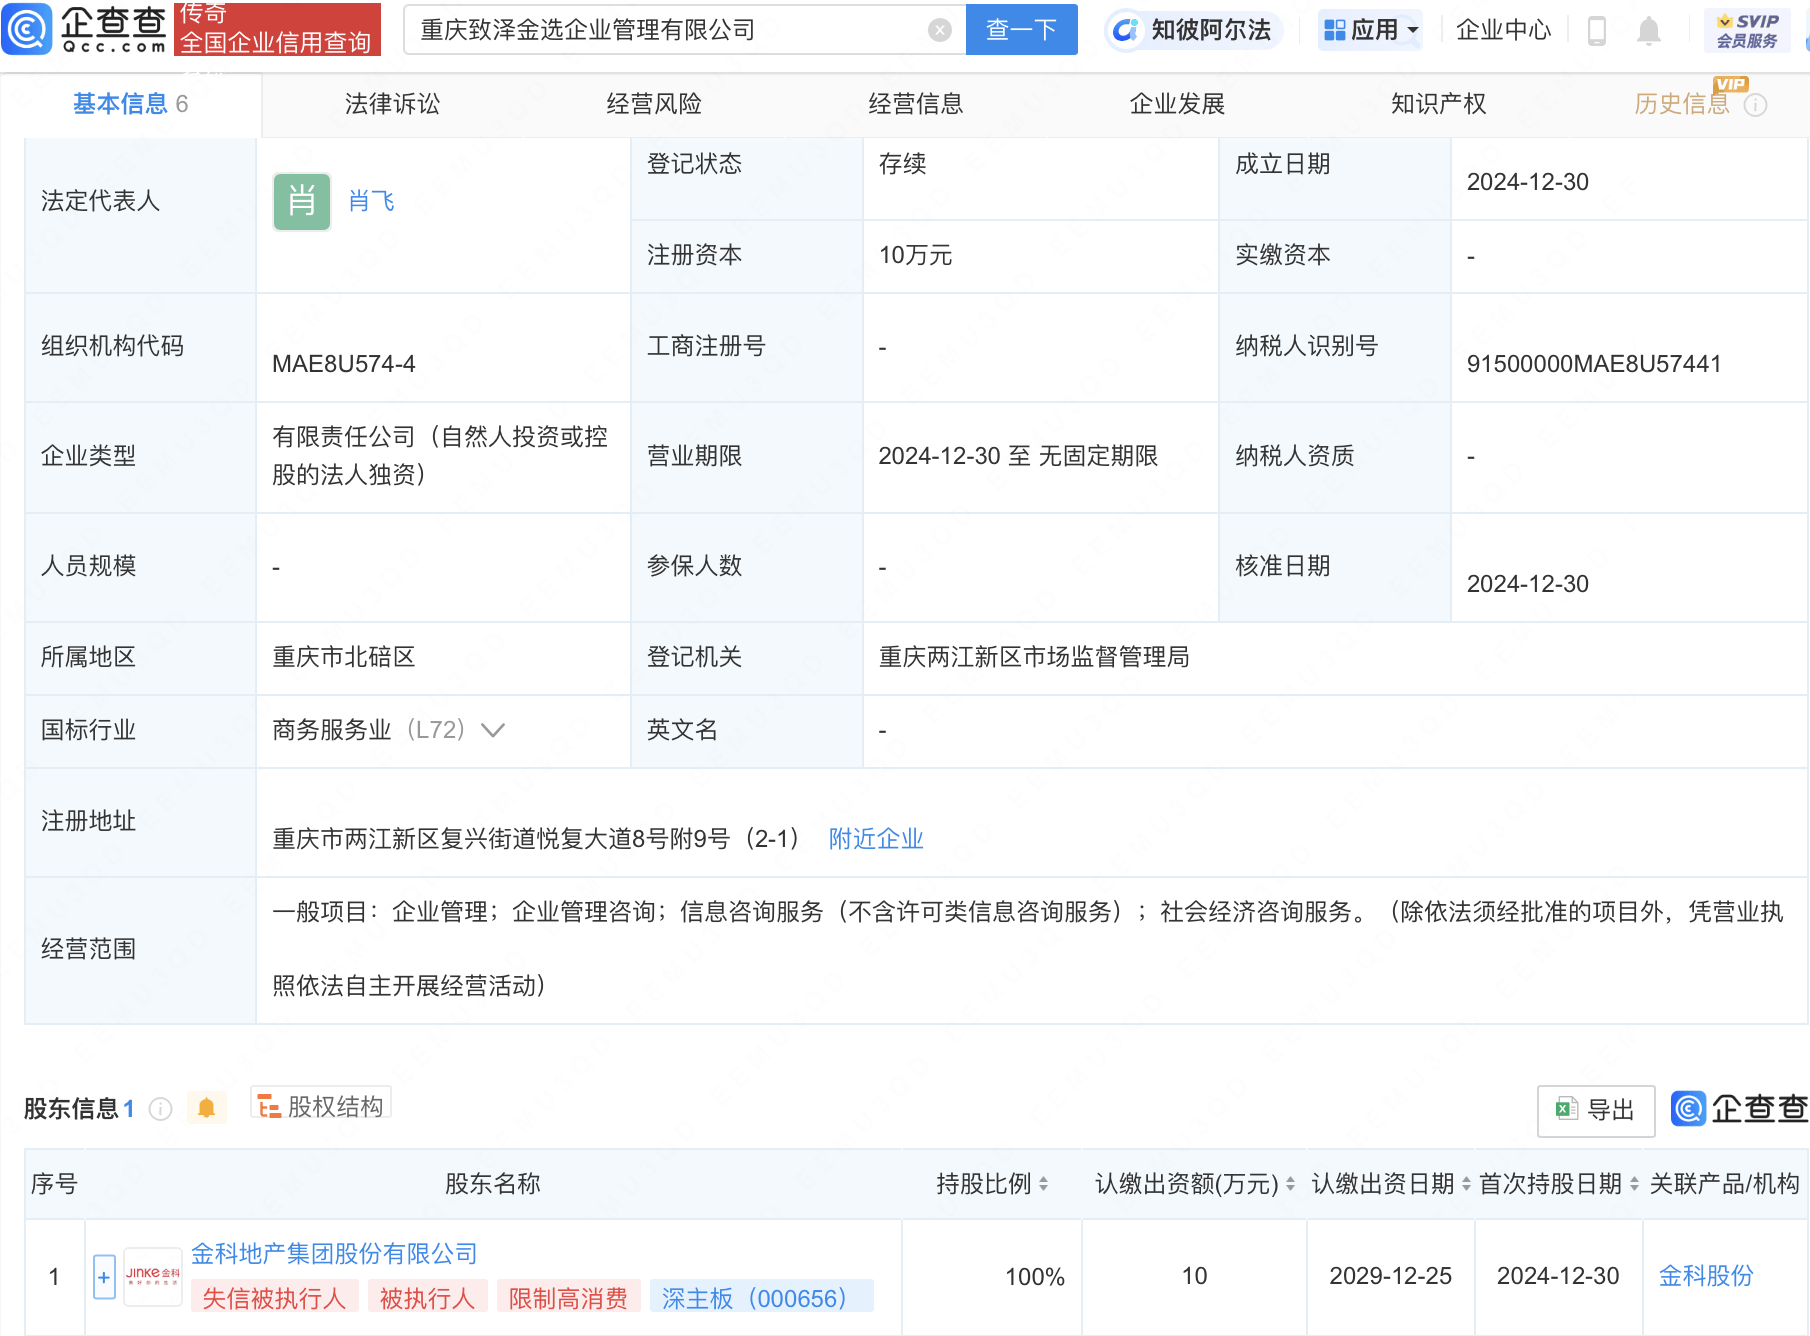Expand the 应用 dropdown menu
The height and width of the screenshot is (1336, 1810).
[x=1371, y=30]
